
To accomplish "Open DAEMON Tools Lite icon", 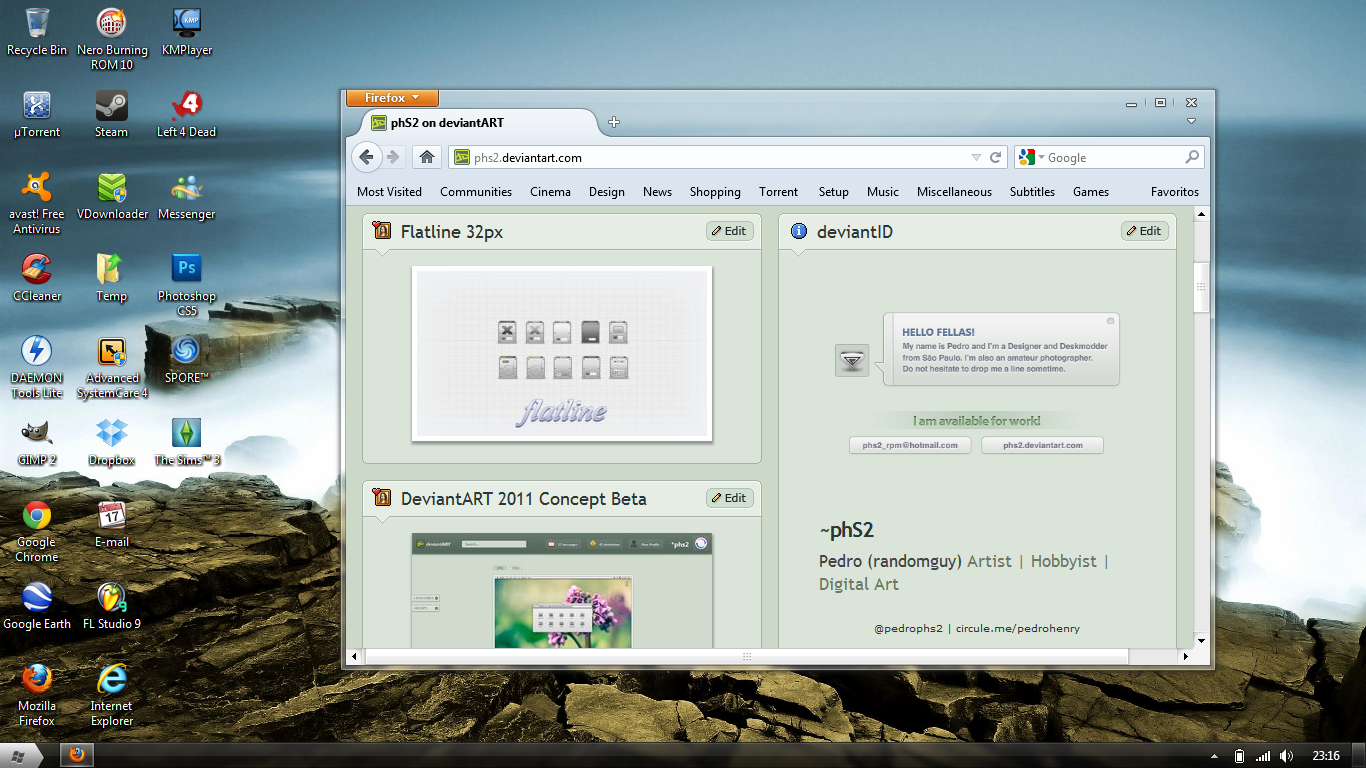I will (x=37, y=367).
